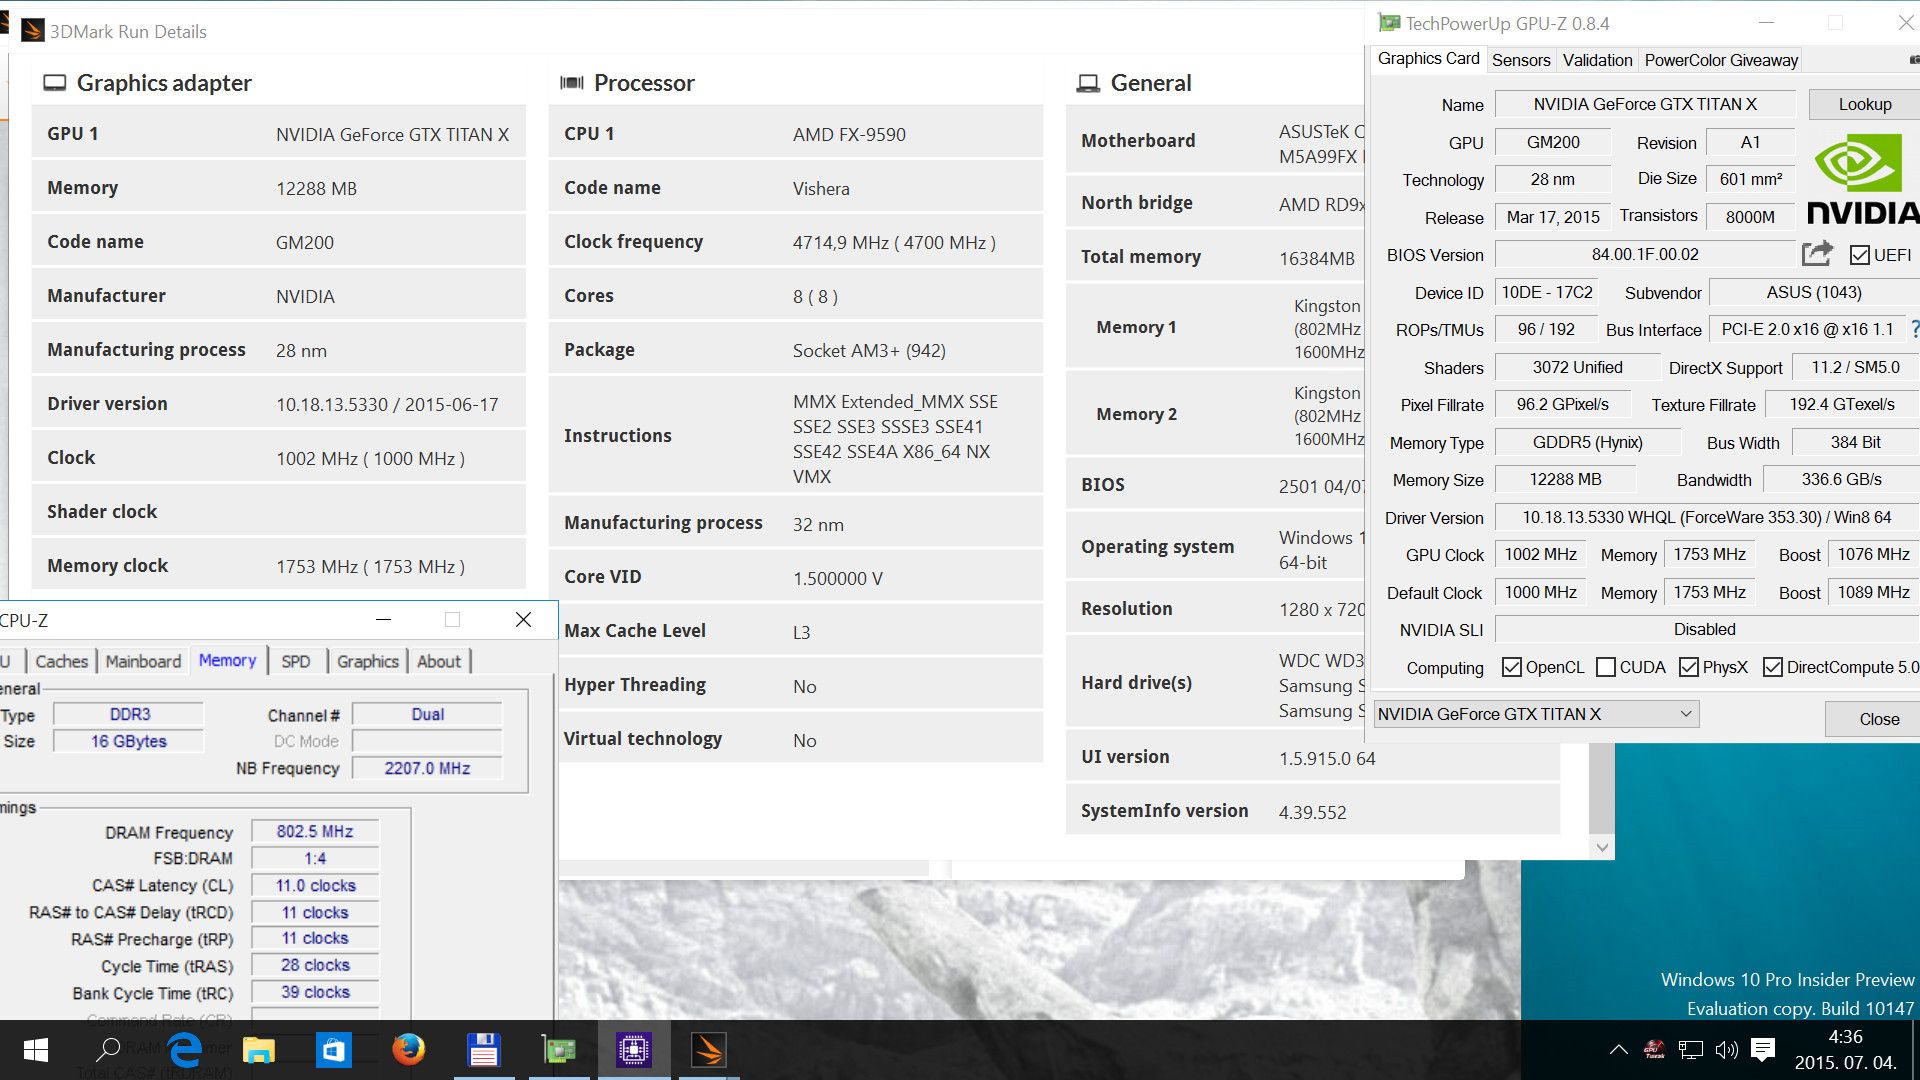The image size is (1920, 1080).
Task: Toggle the OpenCL checkbox
Action: (x=1512, y=667)
